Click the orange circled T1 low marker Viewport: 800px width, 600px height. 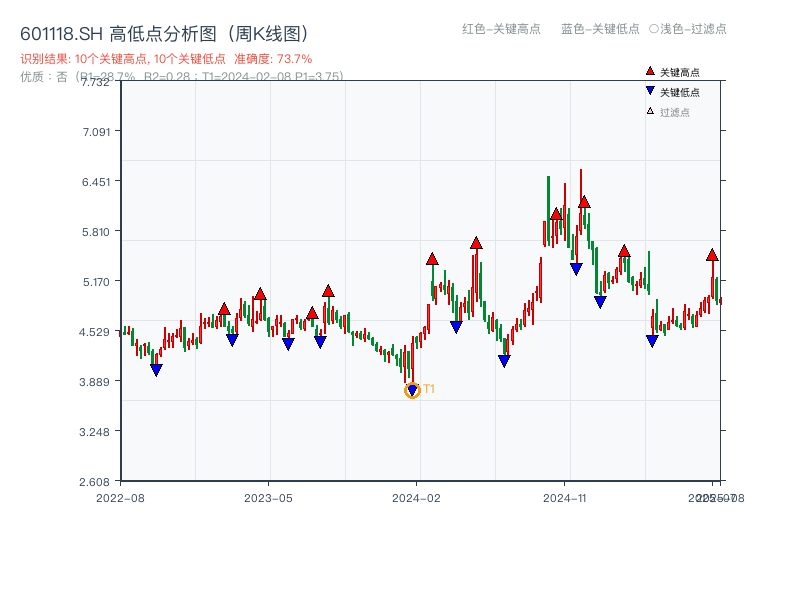tap(412, 391)
